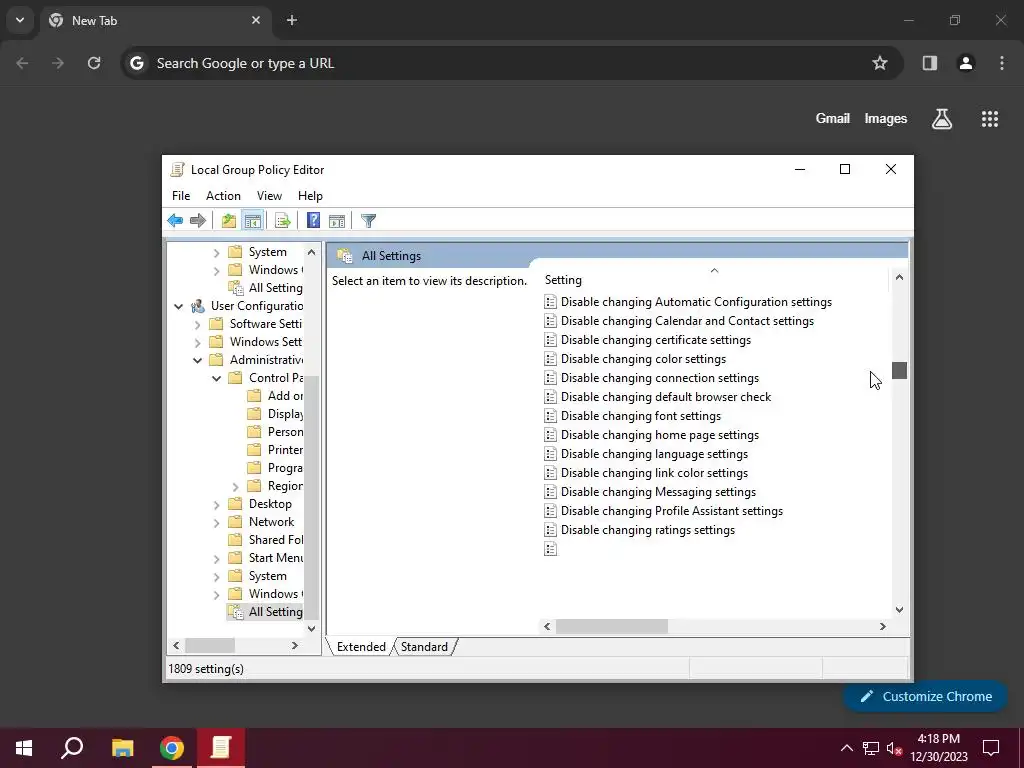Expand Software Settings tree node
Image resolution: width=1024 pixels, height=768 pixels.
coord(197,324)
